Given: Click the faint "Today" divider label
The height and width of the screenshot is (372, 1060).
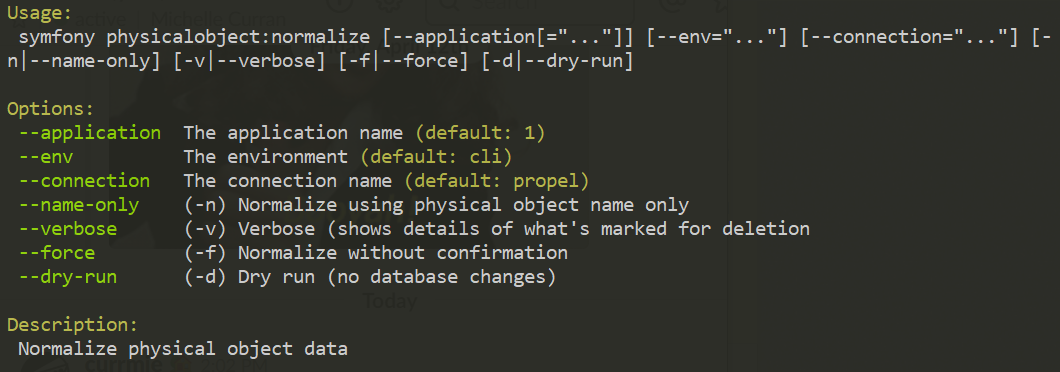Looking at the screenshot, I should [390, 302].
